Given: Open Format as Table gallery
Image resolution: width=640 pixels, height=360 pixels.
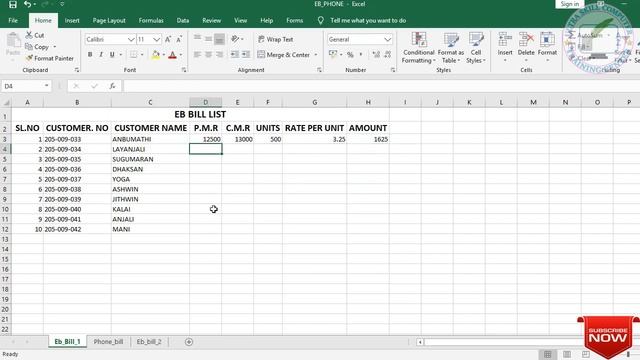Looking at the screenshot, I should click(451, 48).
